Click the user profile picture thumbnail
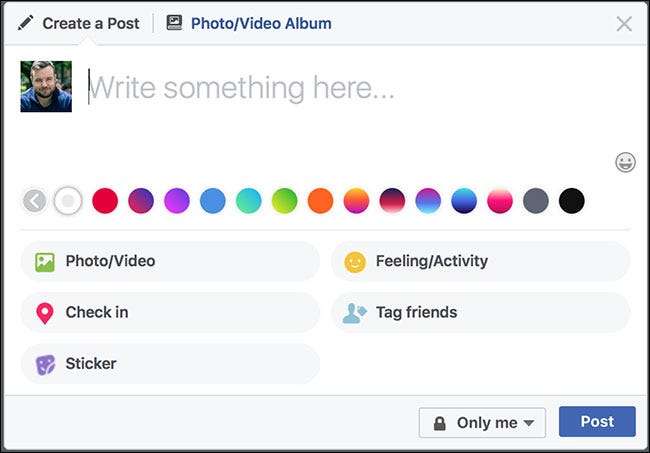This screenshot has height=453, width=650. 46,86
